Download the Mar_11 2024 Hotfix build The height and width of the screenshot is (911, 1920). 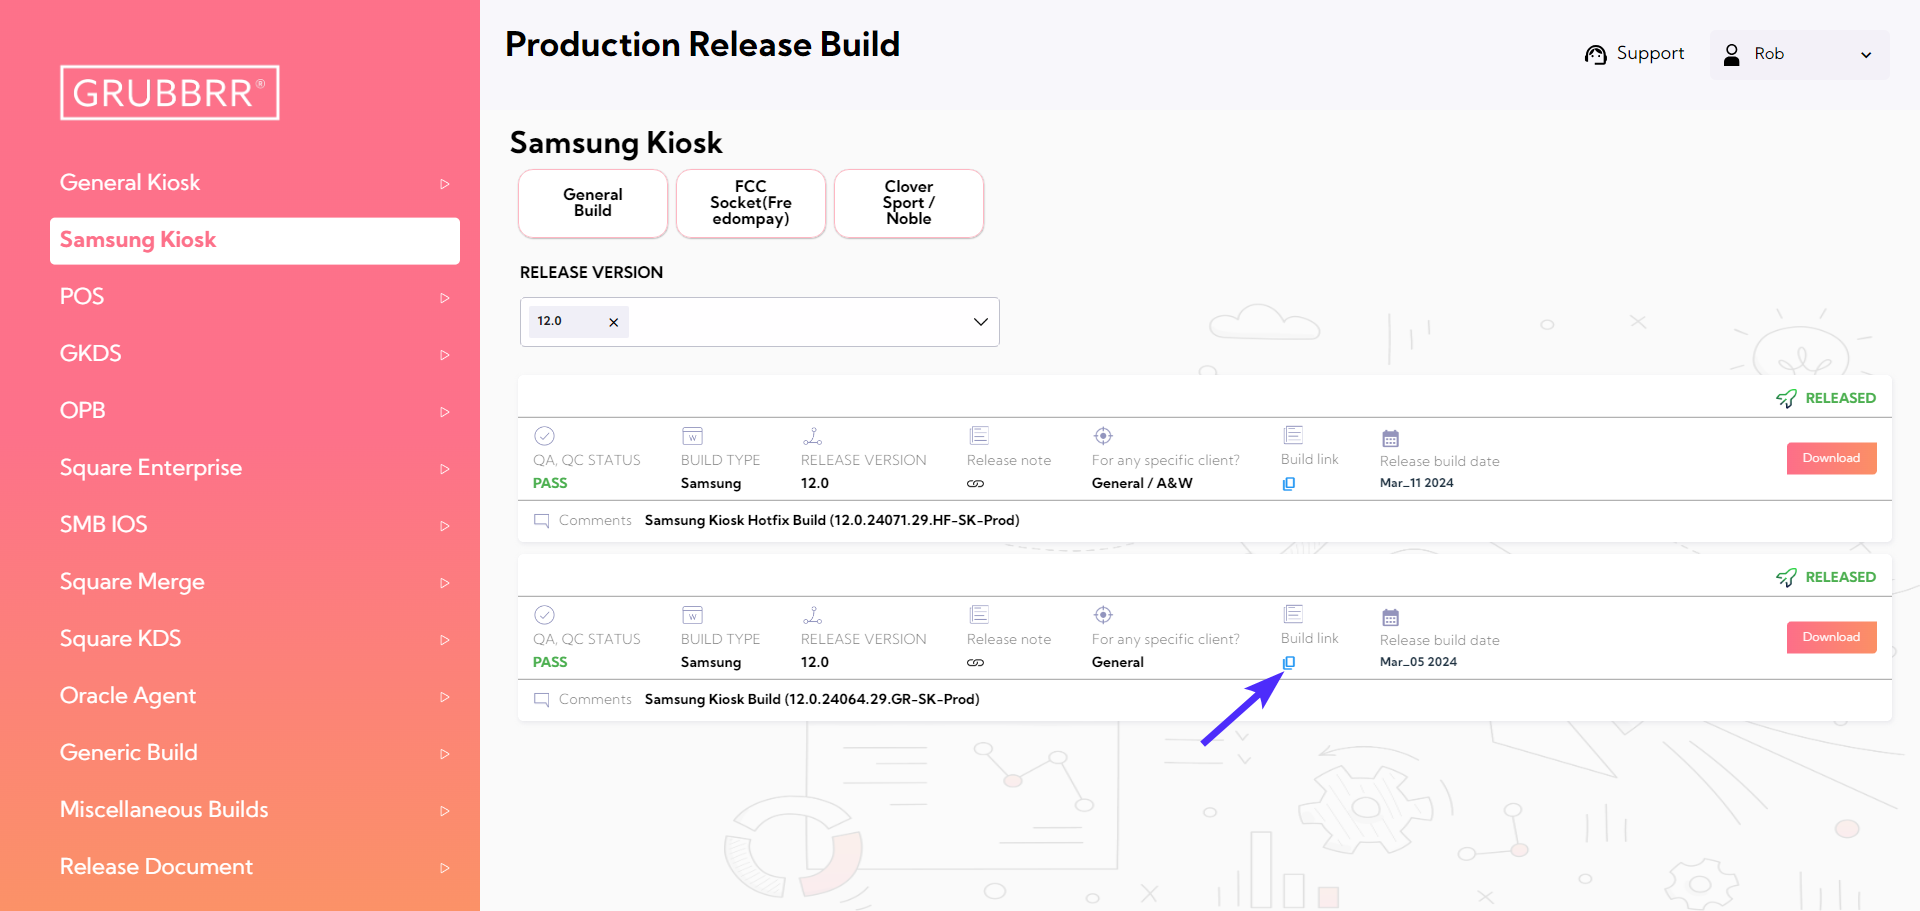[1831, 458]
